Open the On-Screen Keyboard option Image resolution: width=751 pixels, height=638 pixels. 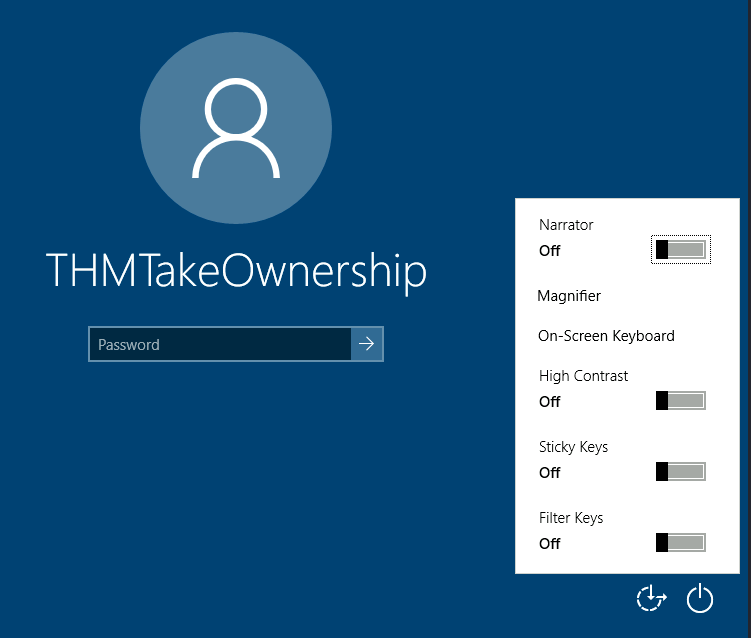(x=606, y=336)
